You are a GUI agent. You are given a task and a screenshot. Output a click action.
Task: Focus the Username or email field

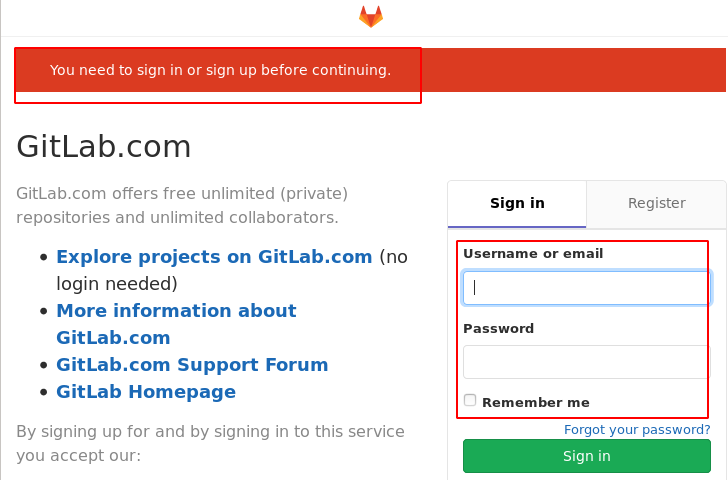pyautogui.click(x=586, y=288)
